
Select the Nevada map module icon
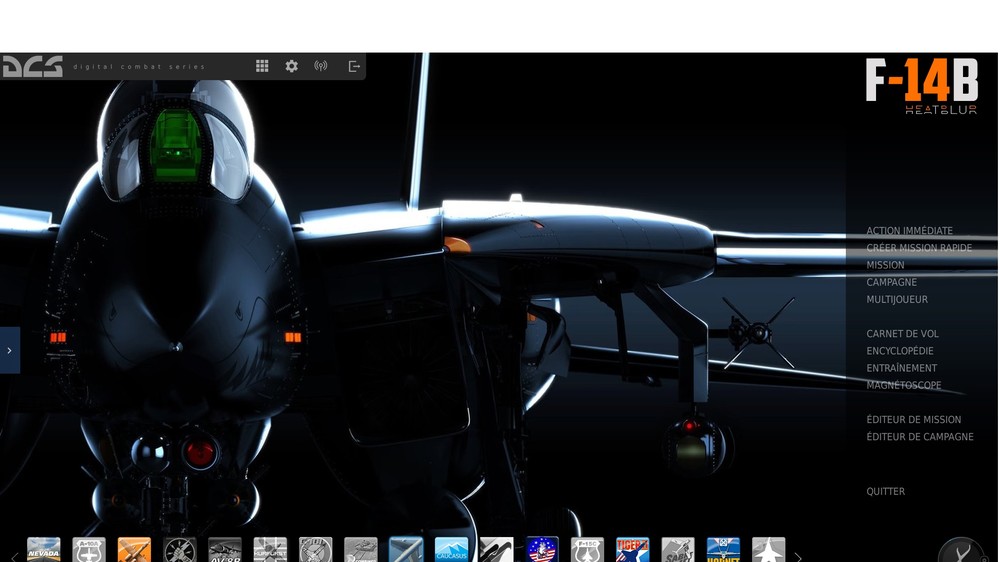point(43,549)
